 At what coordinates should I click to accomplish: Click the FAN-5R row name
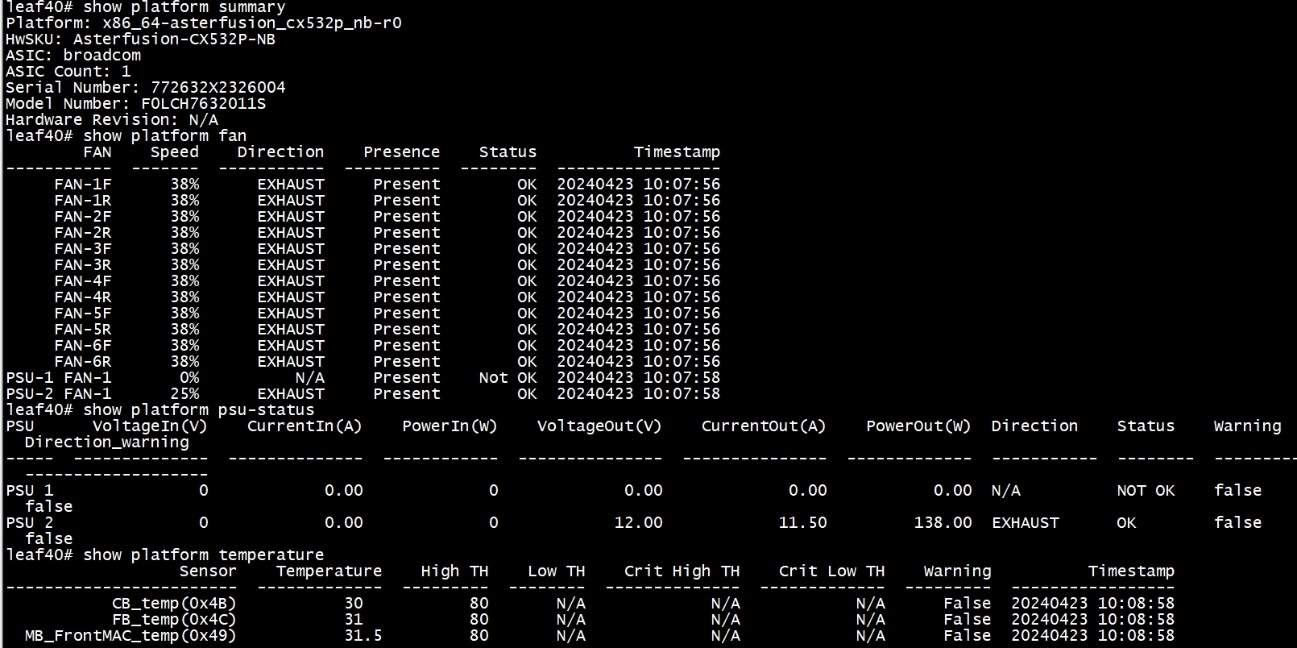(x=83, y=329)
